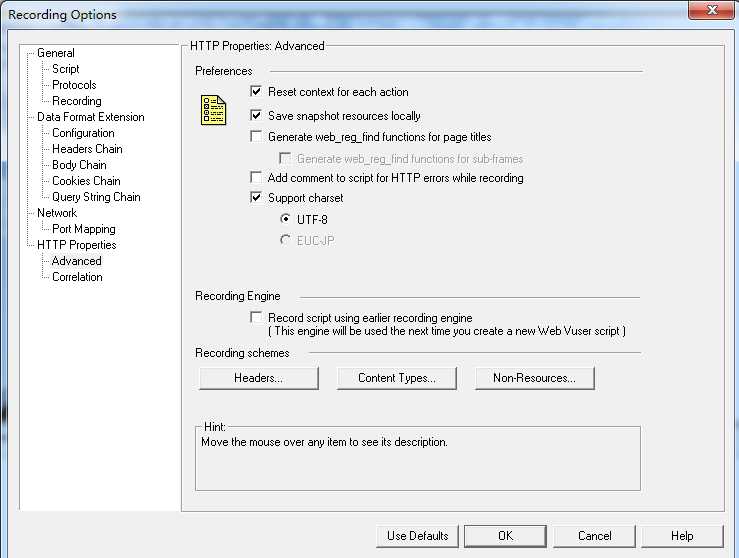
Task: Select General in the options tree
Action: click(56, 53)
